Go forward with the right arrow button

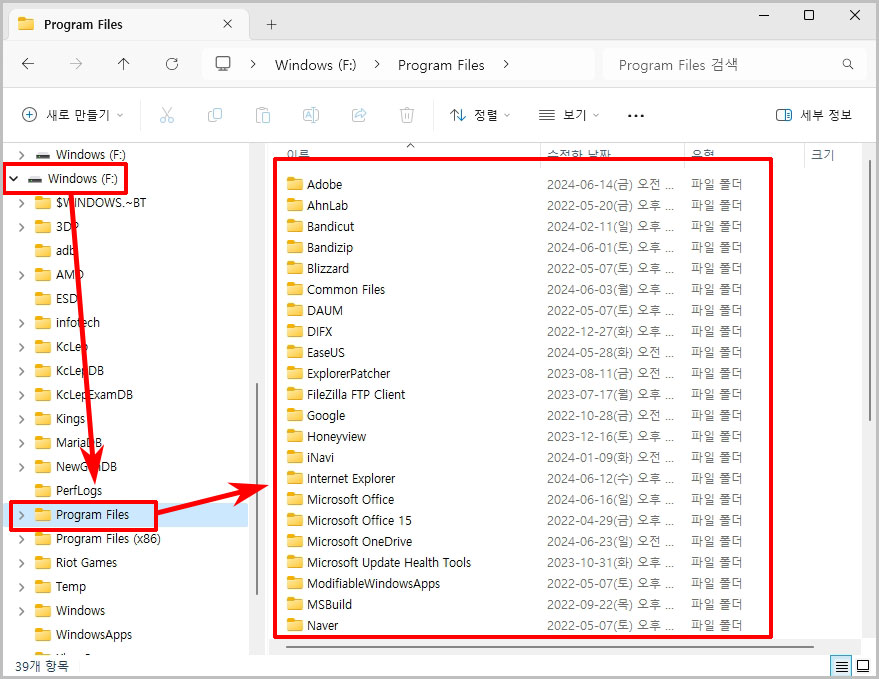76,64
